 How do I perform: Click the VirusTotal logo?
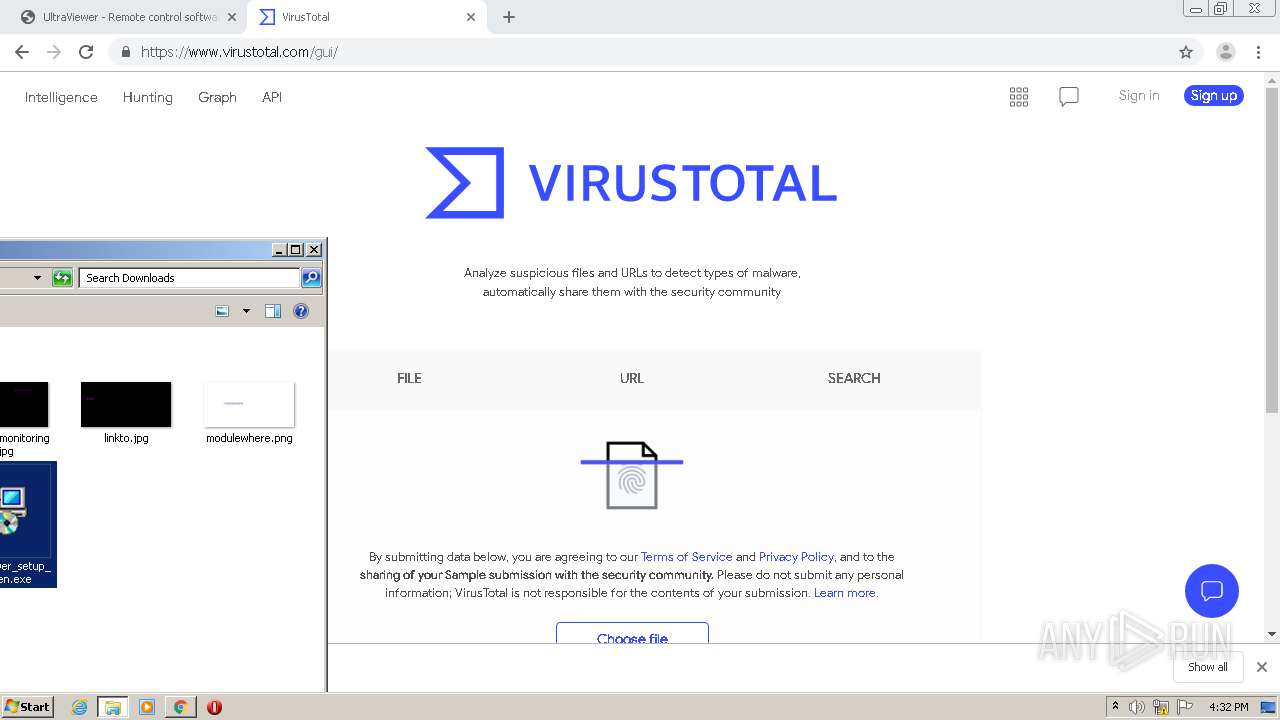pos(631,183)
